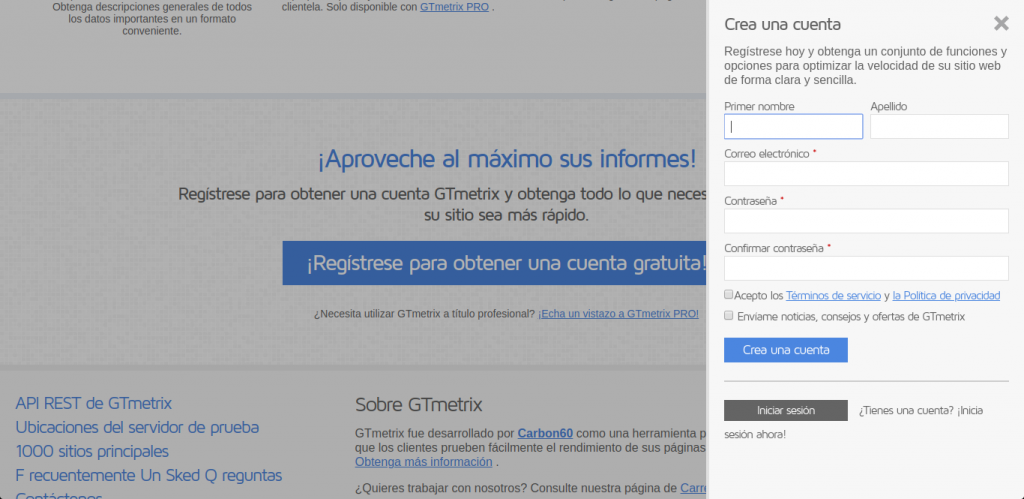The image size is (1024, 499).
Task: Click the Crea una cuenta panel title
Action: click(782, 25)
